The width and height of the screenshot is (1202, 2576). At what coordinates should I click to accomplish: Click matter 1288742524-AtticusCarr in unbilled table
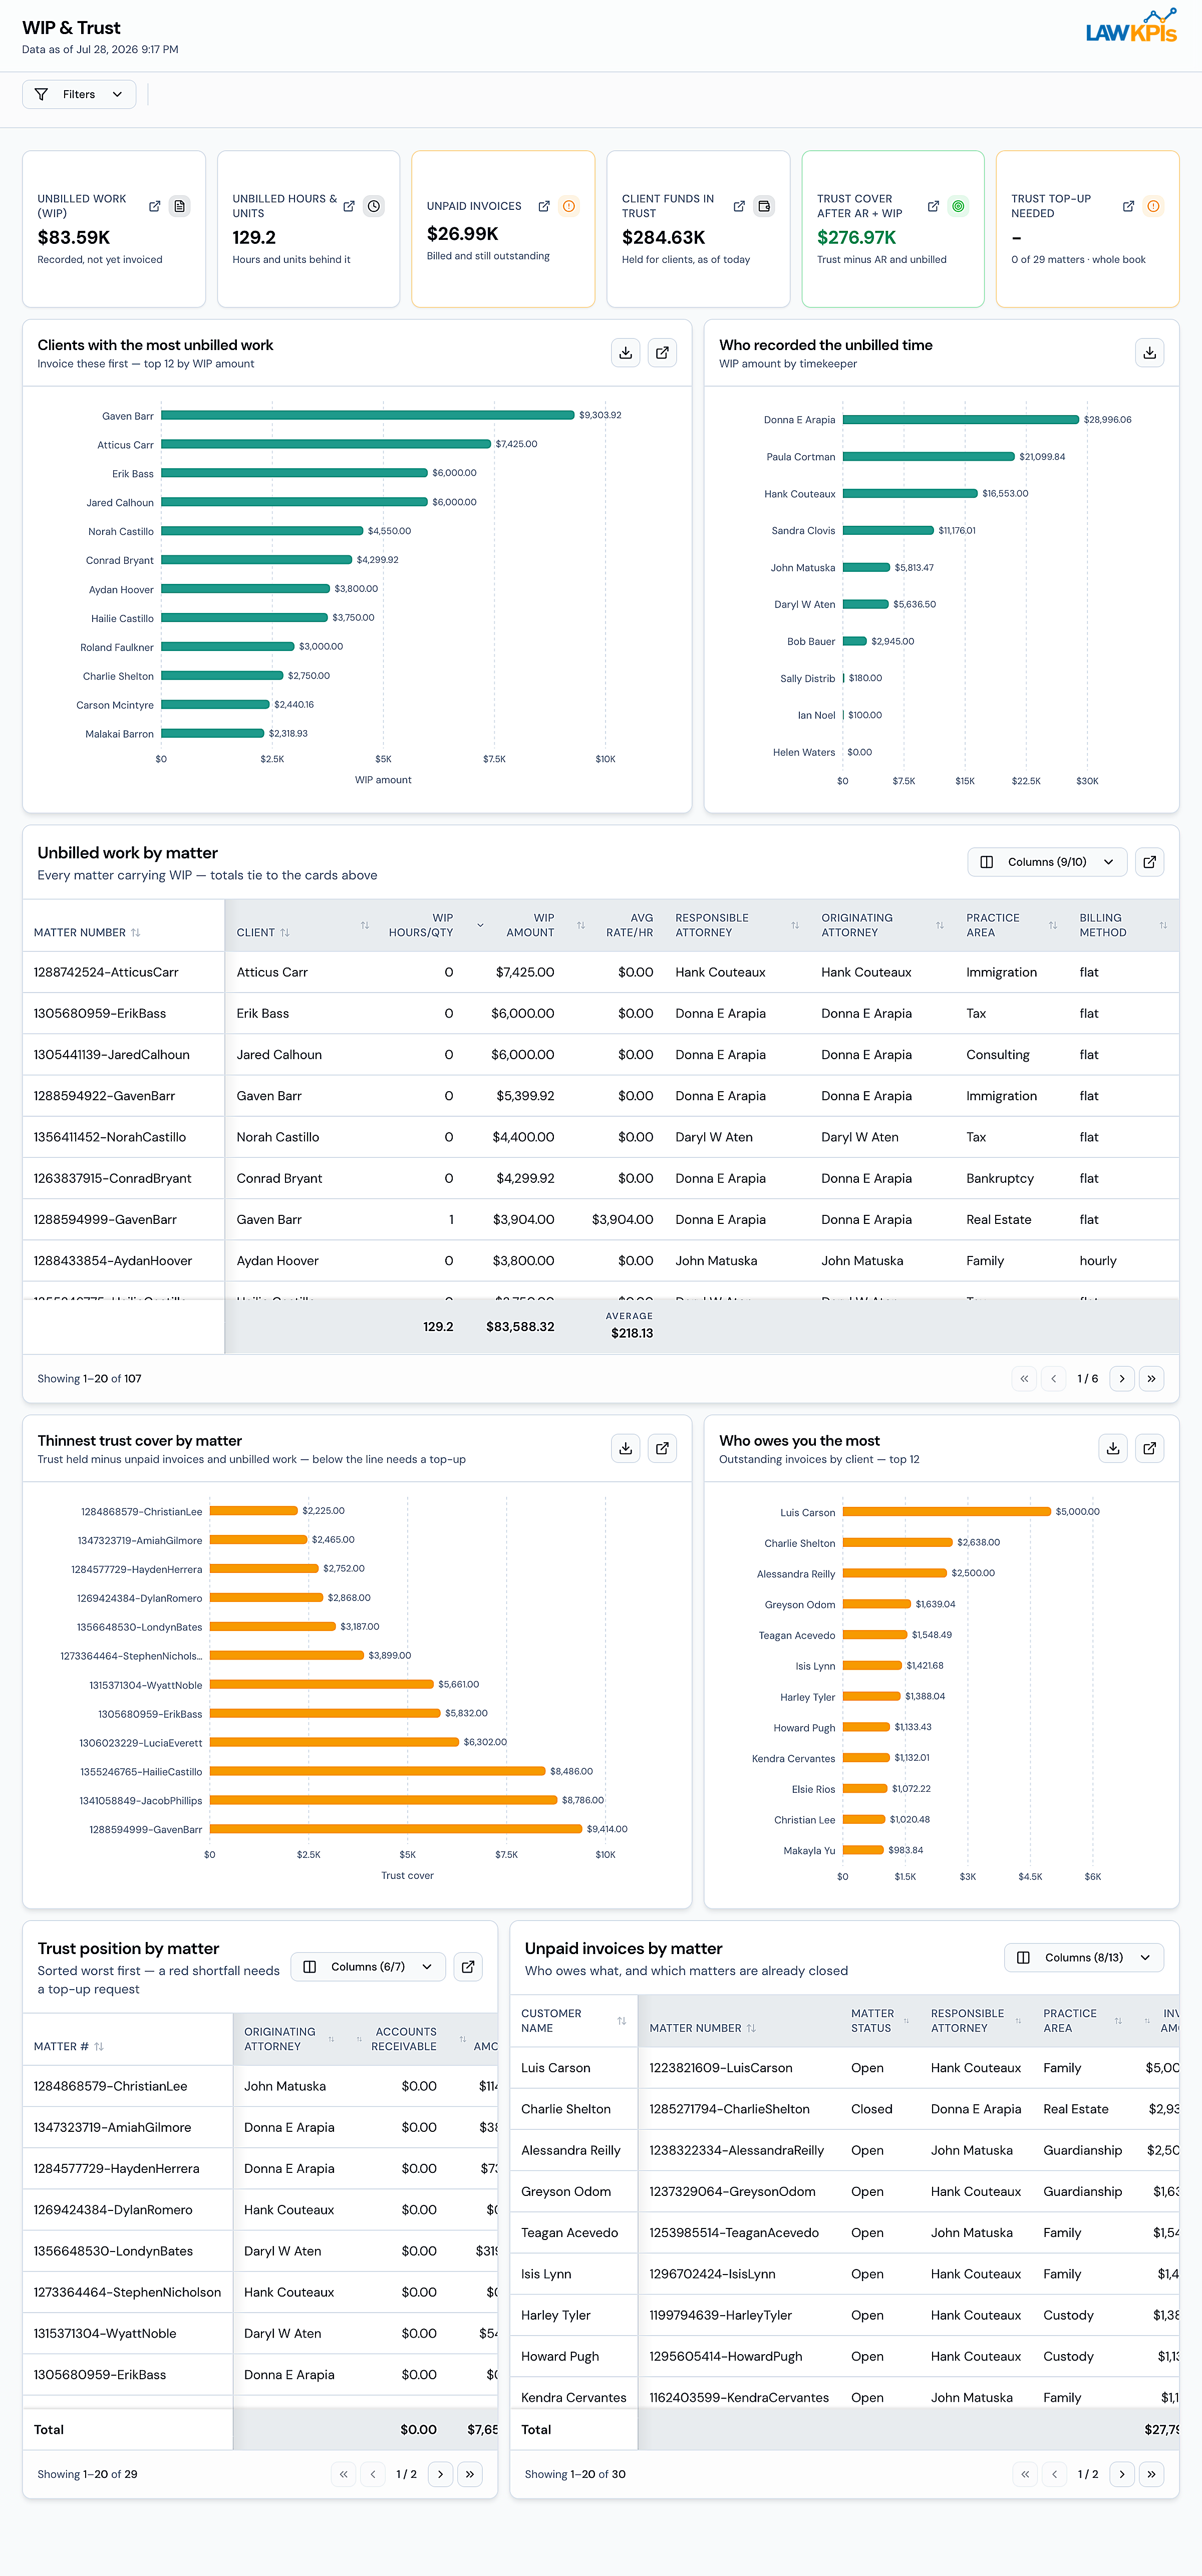coord(106,972)
